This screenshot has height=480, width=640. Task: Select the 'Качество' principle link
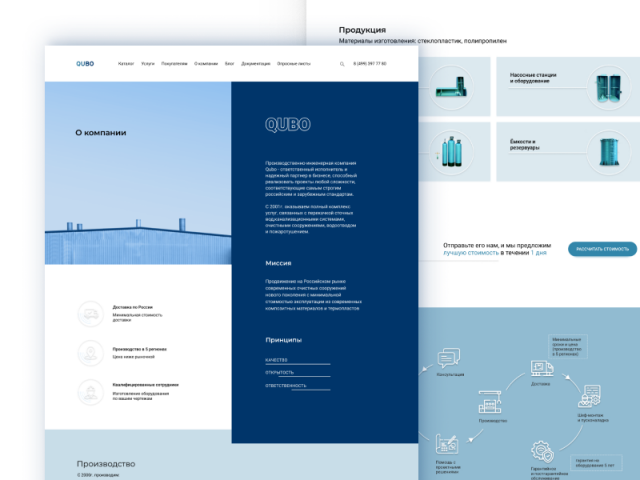point(298,360)
